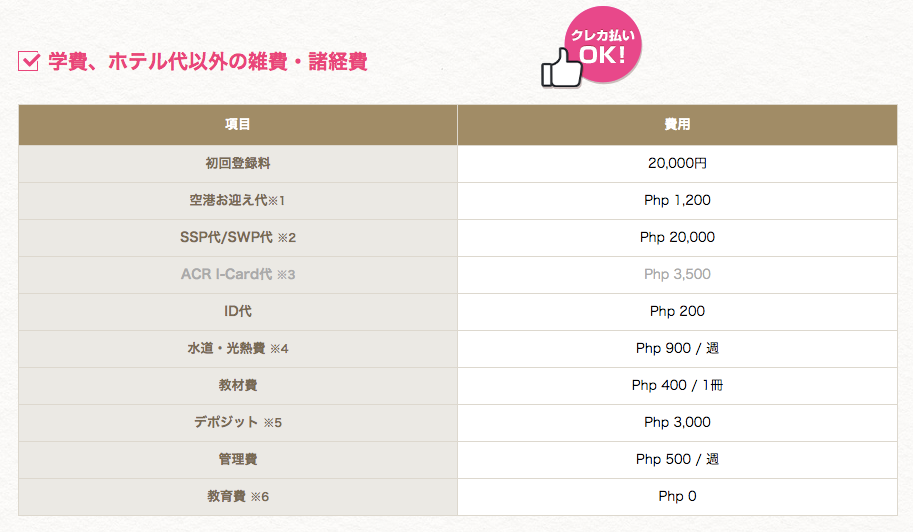Select the 費用 column header
The width and height of the screenshot is (913, 532).
[677, 125]
